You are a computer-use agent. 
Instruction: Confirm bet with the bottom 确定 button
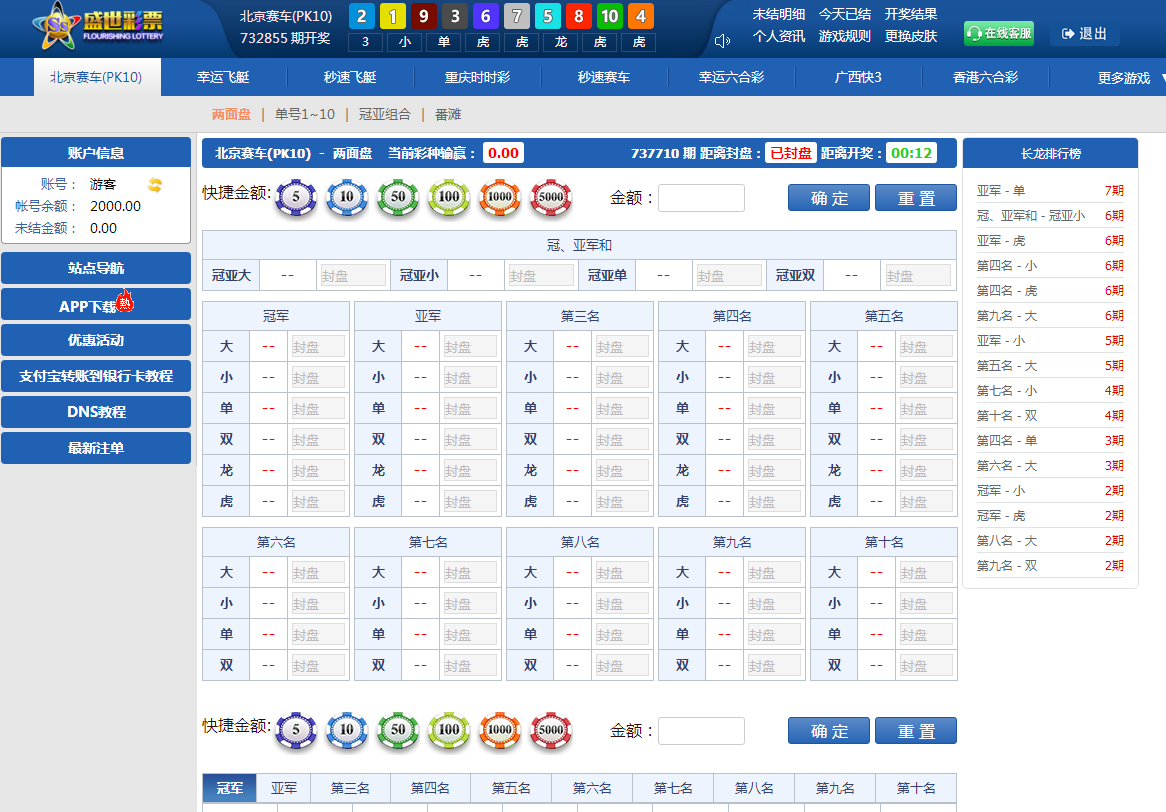829,731
